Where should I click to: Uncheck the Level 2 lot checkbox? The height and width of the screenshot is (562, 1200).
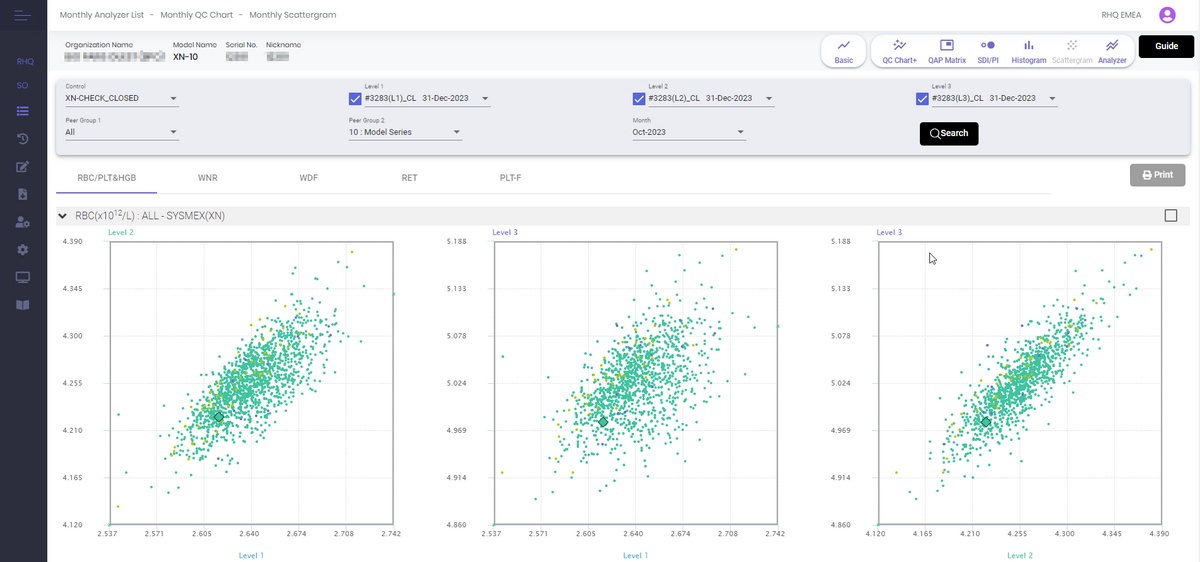click(x=640, y=99)
